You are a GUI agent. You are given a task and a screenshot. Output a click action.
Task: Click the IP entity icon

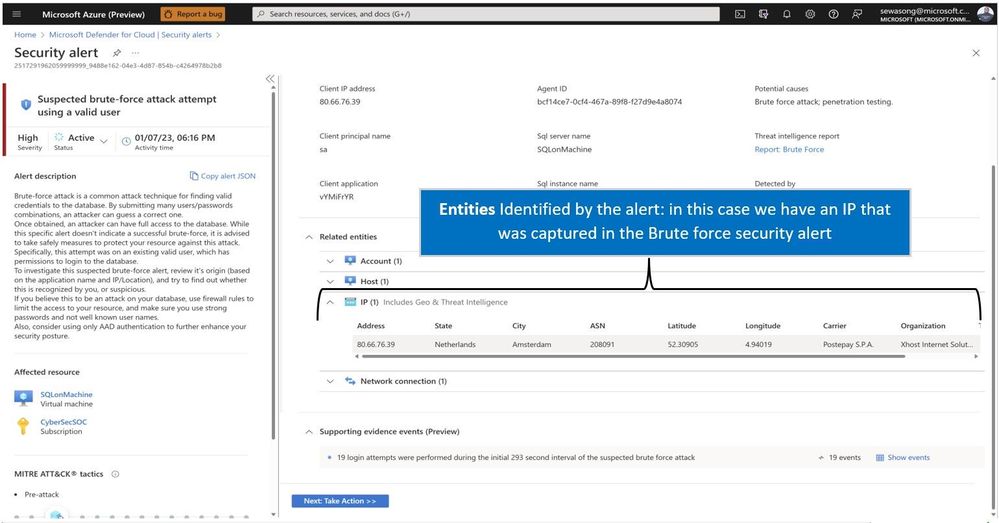(350, 302)
